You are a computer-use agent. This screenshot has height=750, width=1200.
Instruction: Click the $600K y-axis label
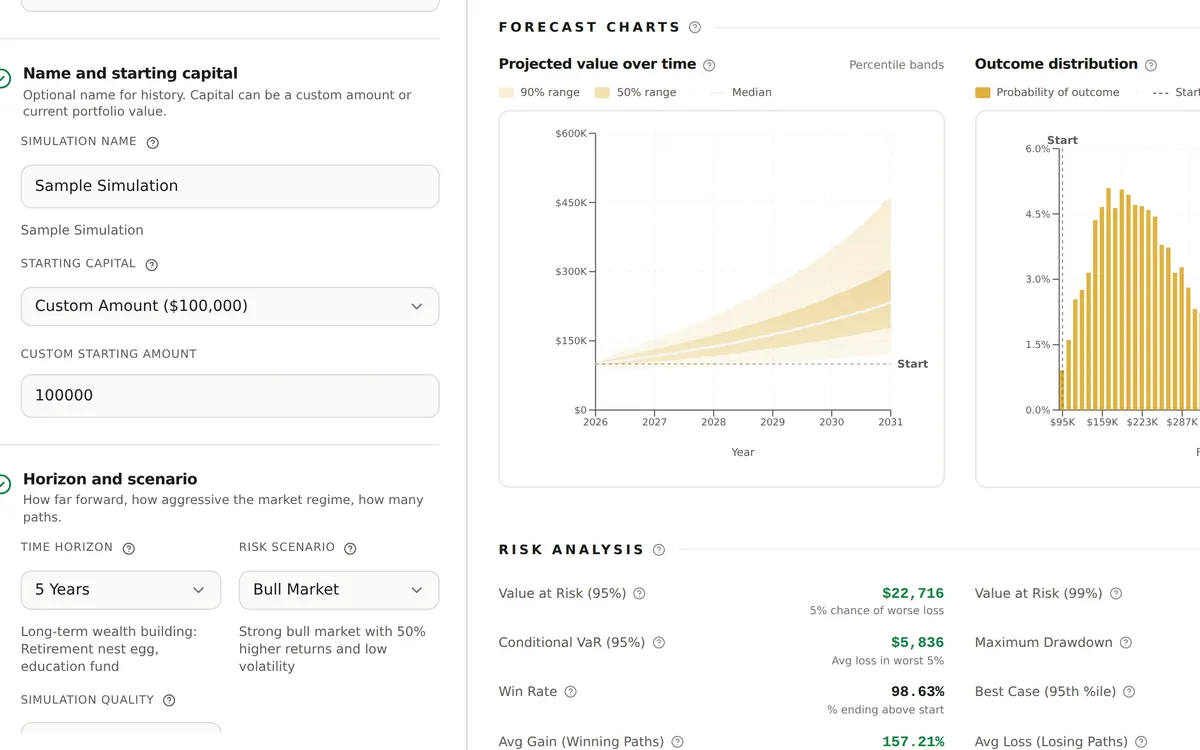point(571,133)
